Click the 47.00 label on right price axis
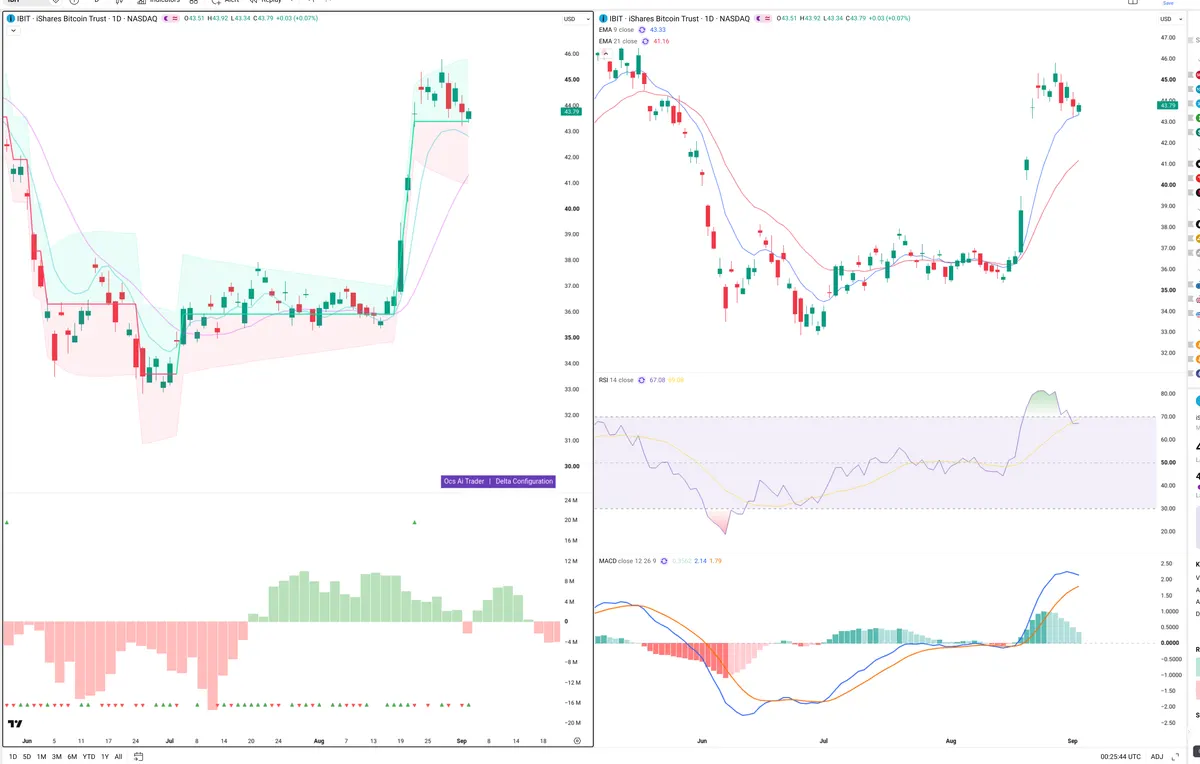Image resolution: width=1200 pixels, height=764 pixels. [x=1166, y=37]
